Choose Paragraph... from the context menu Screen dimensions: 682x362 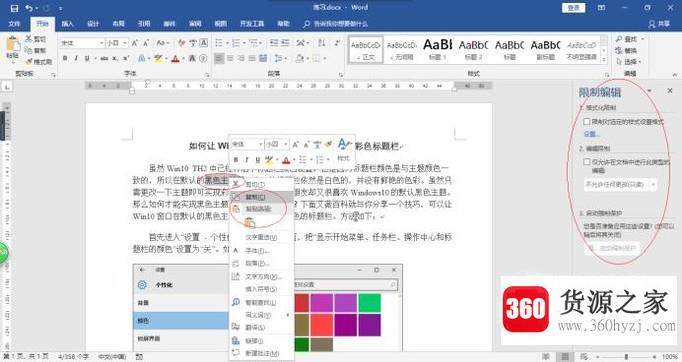tap(262, 263)
